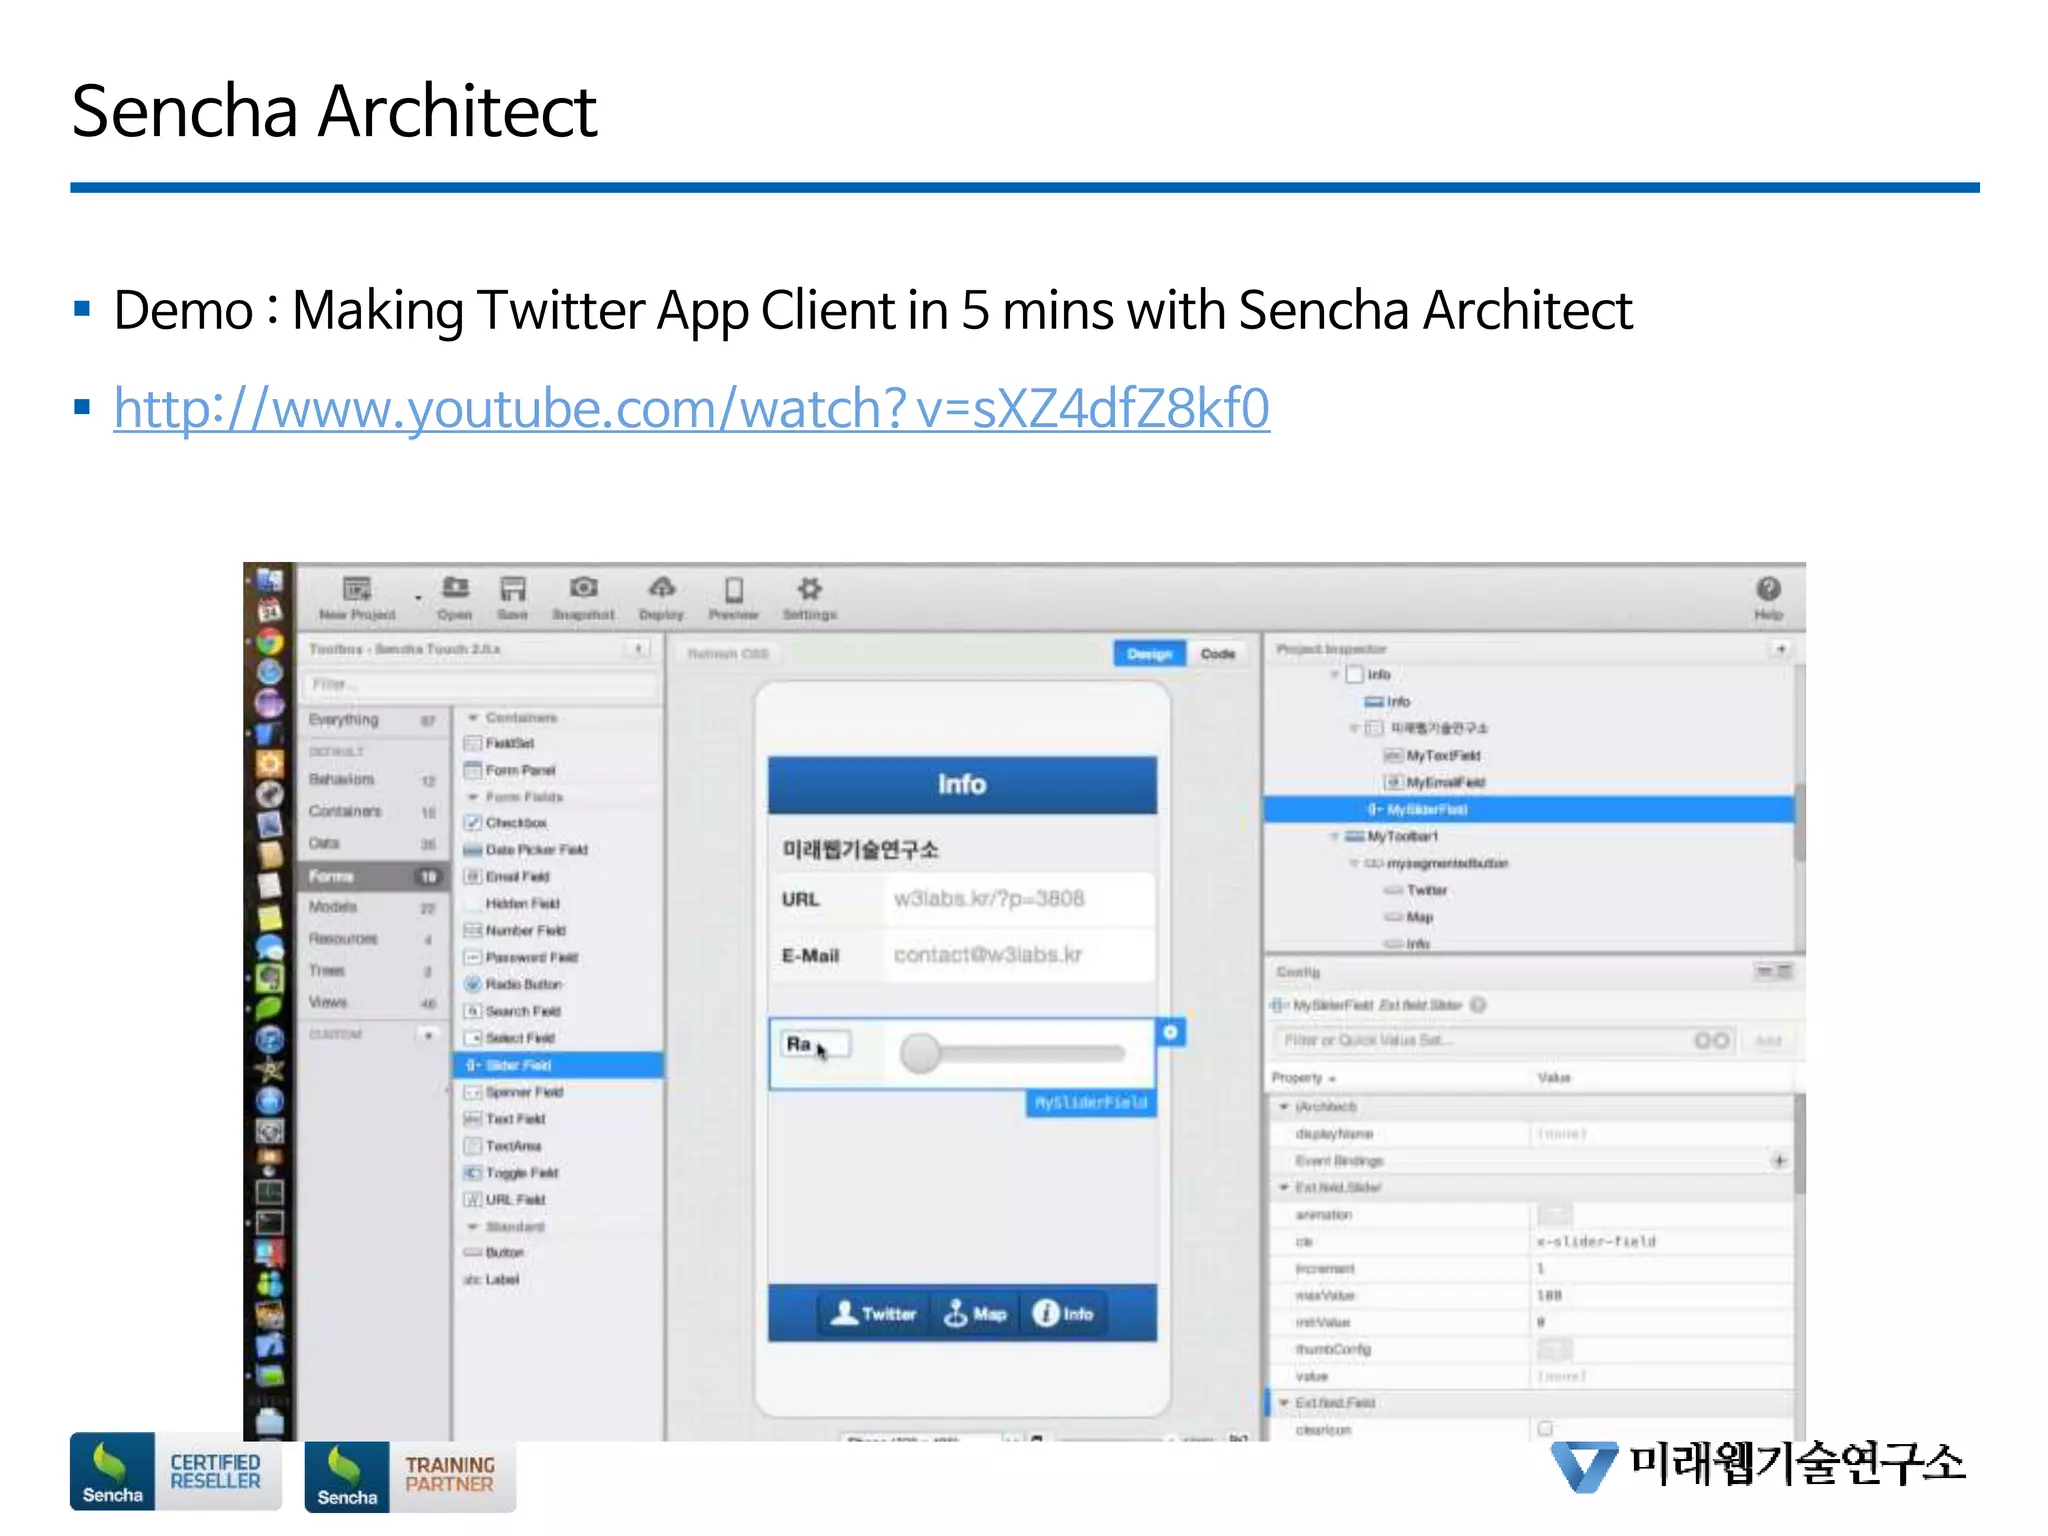Screen dimensions: 2048x1536
Task: Click the Twitter button in bottom toolbar
Action: tap(874, 1313)
